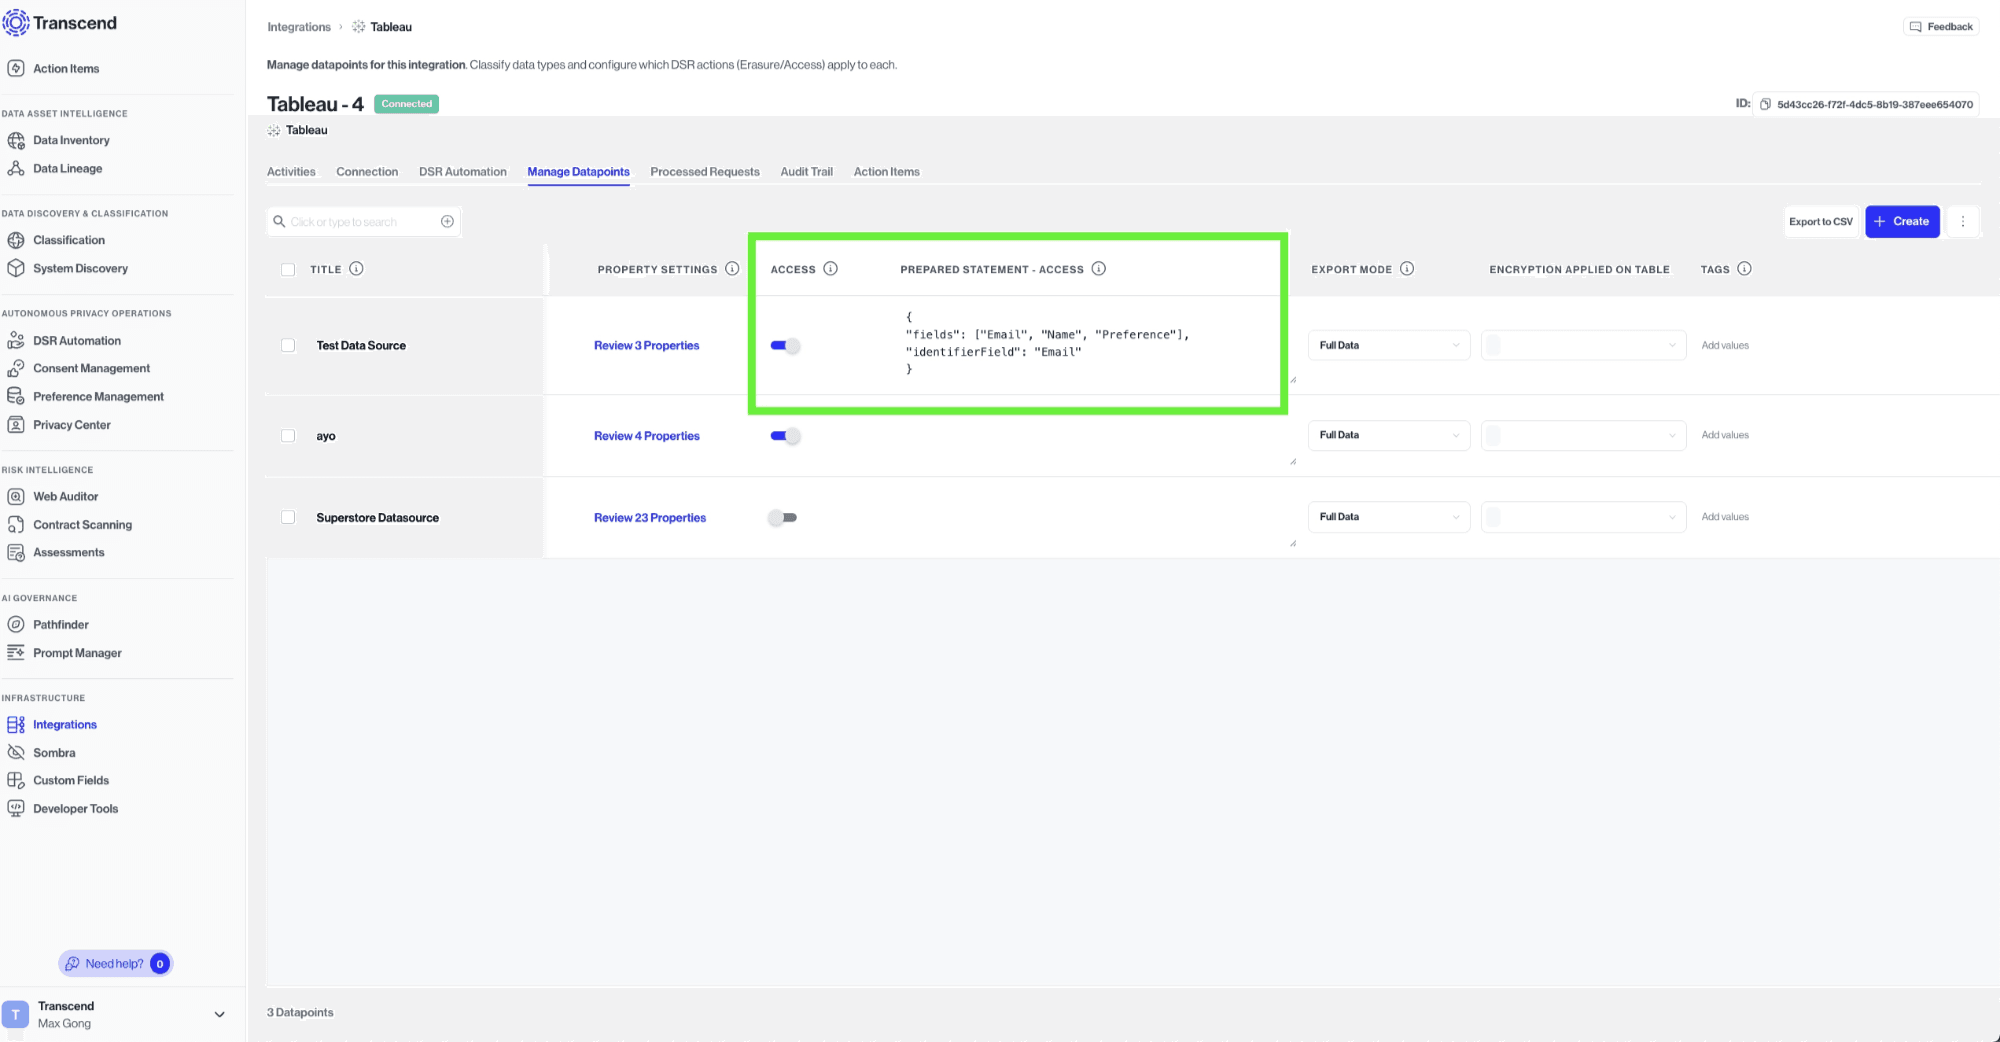Select Data Lineage in the sidebar
This screenshot has height=1042, width=2000.
click(67, 168)
